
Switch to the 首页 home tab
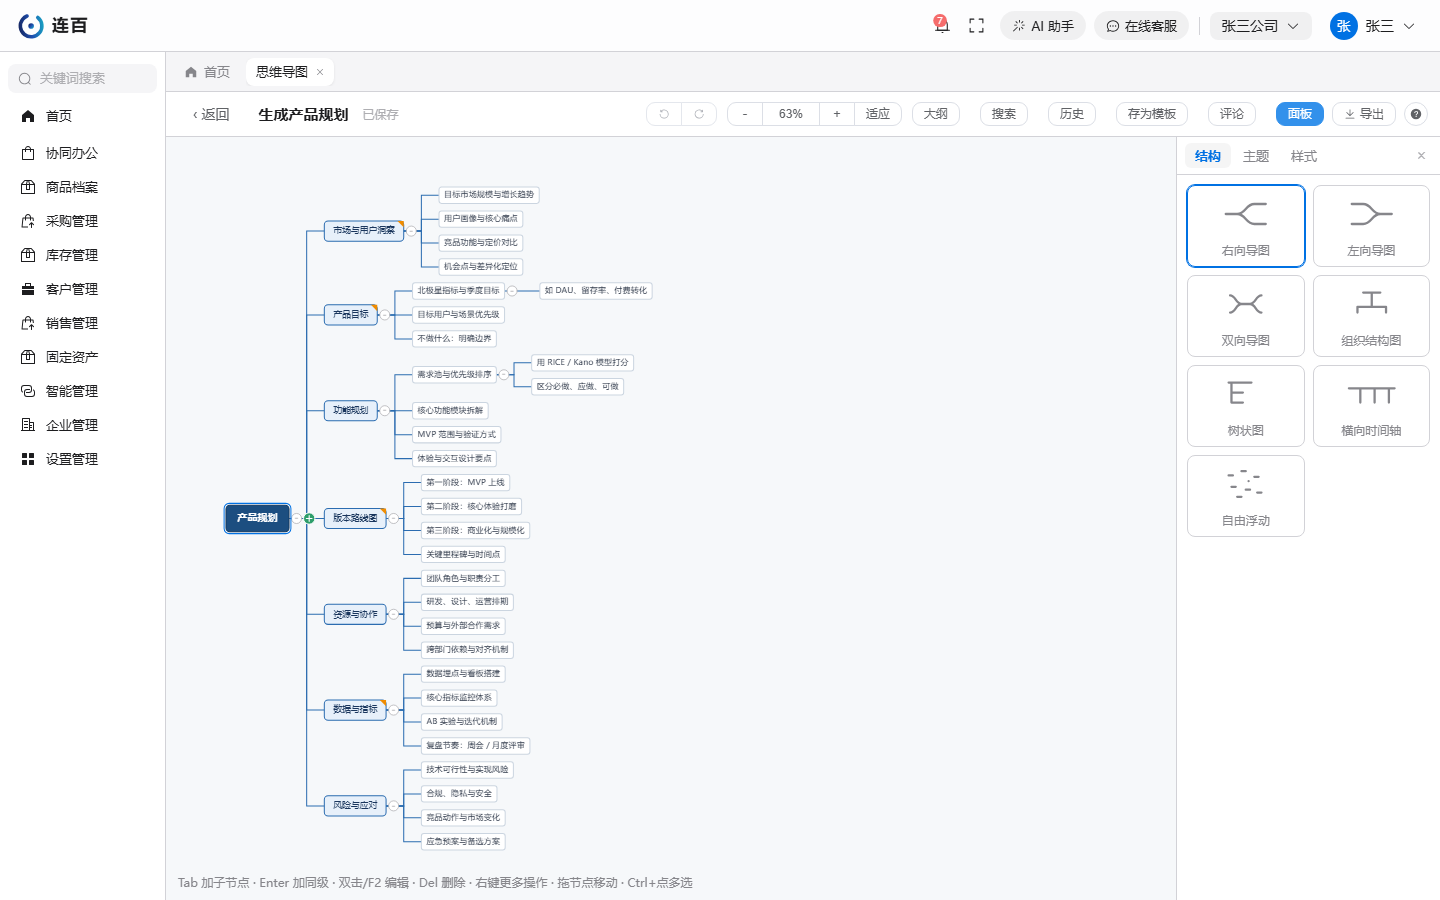pos(208,72)
